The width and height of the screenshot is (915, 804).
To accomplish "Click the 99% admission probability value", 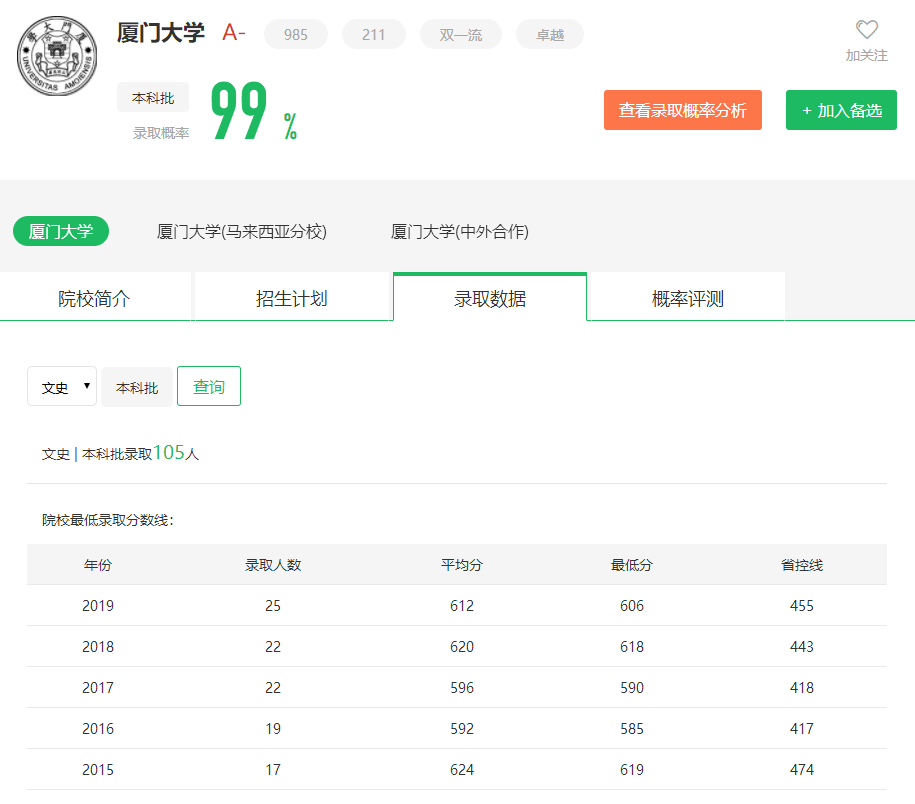I will click(x=254, y=110).
